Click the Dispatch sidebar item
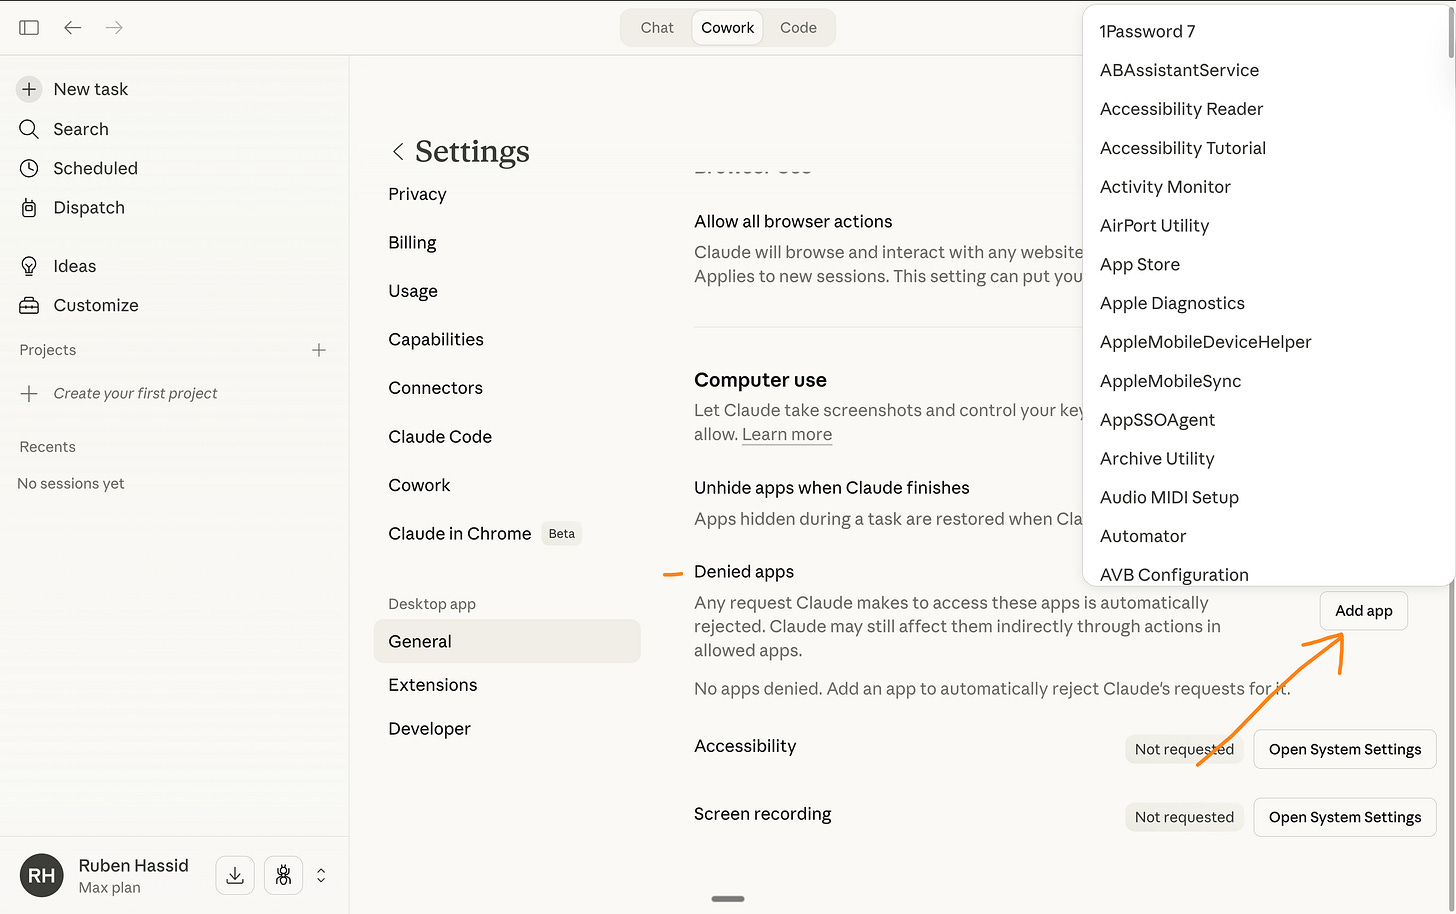The image size is (1456, 914). [x=89, y=208]
